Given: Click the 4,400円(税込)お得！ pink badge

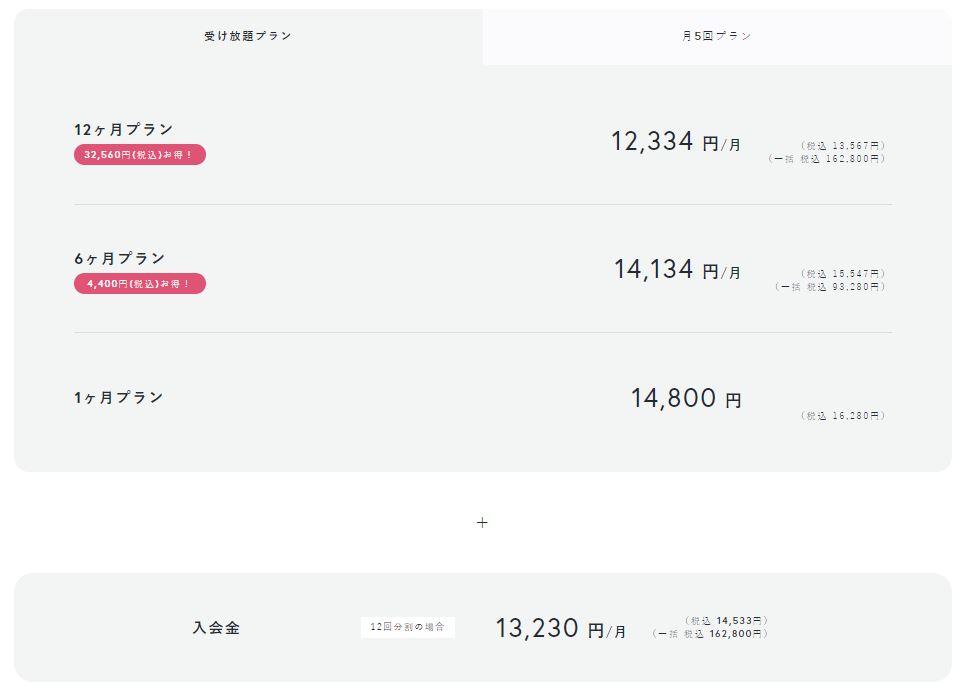Looking at the screenshot, I should point(140,283).
